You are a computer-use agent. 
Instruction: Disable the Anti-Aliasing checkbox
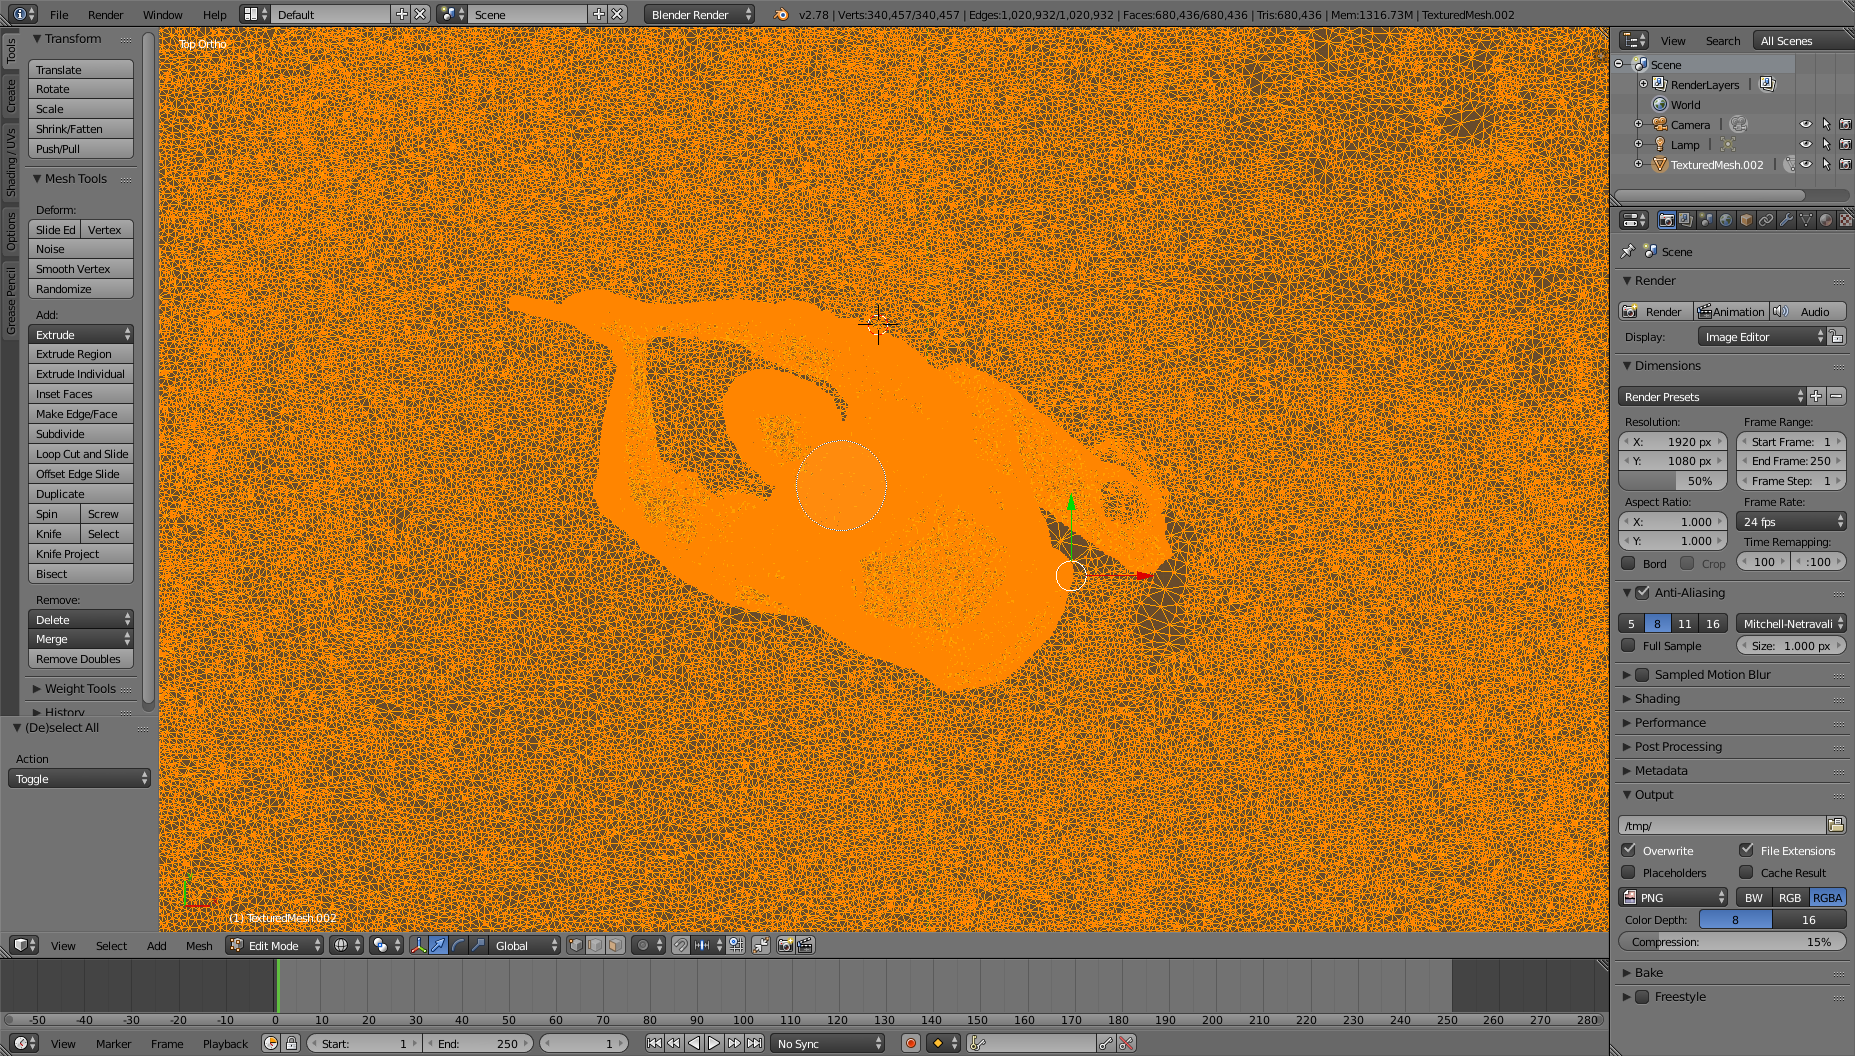(1642, 592)
